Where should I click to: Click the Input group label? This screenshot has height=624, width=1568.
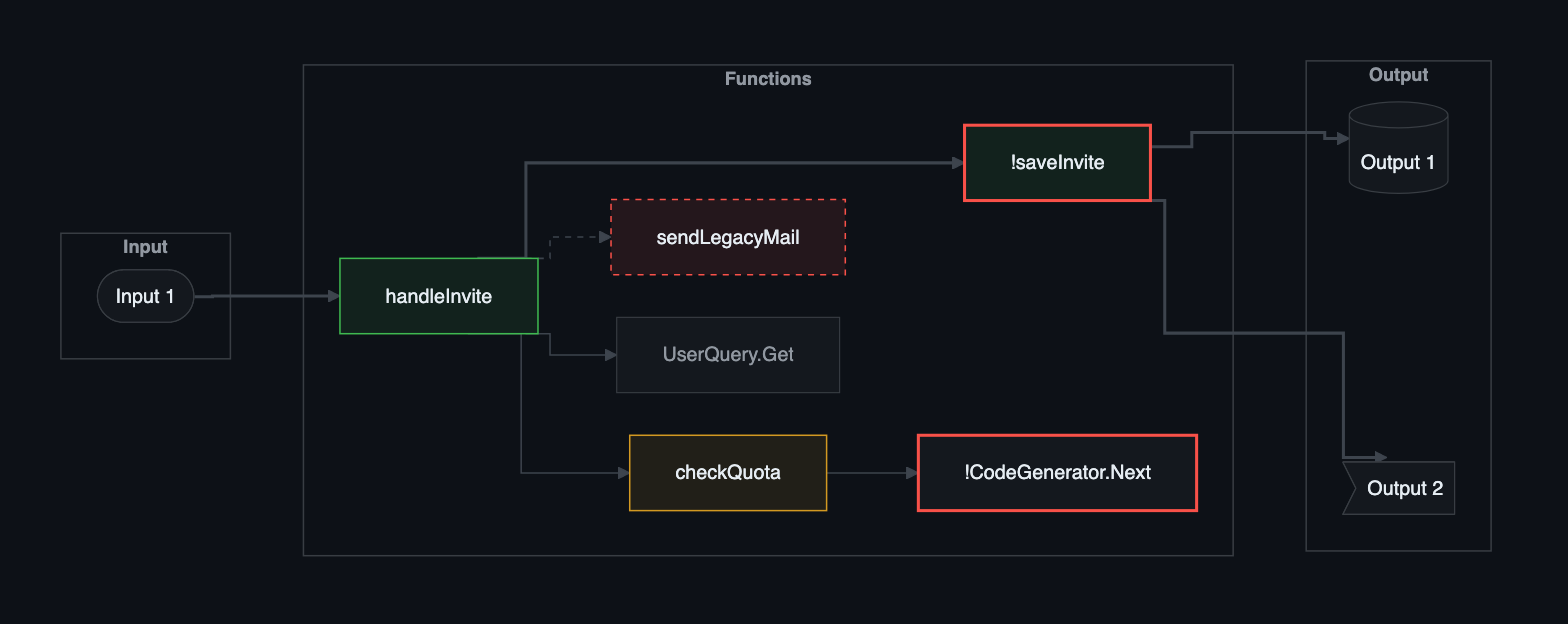145,247
